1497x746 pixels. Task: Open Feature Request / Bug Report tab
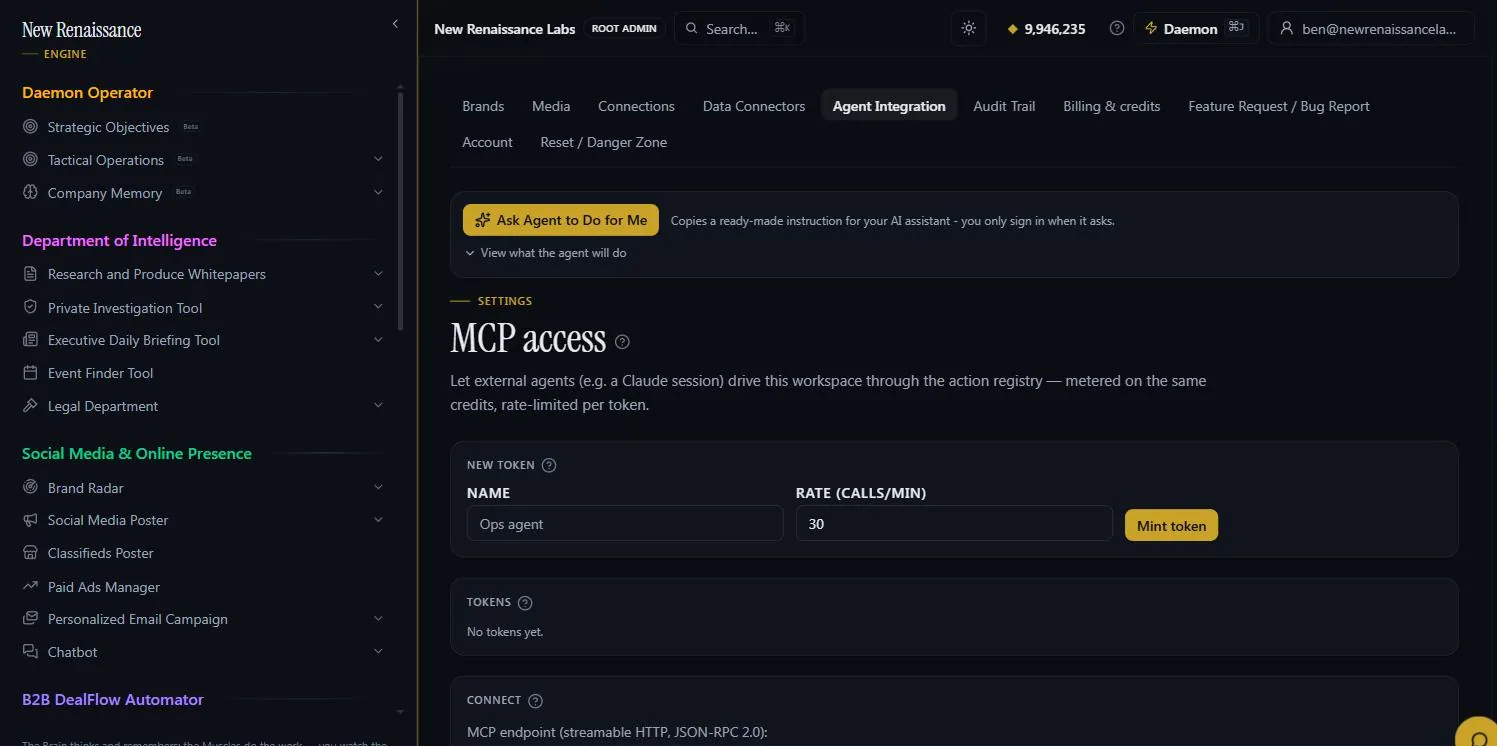pyautogui.click(x=1279, y=106)
